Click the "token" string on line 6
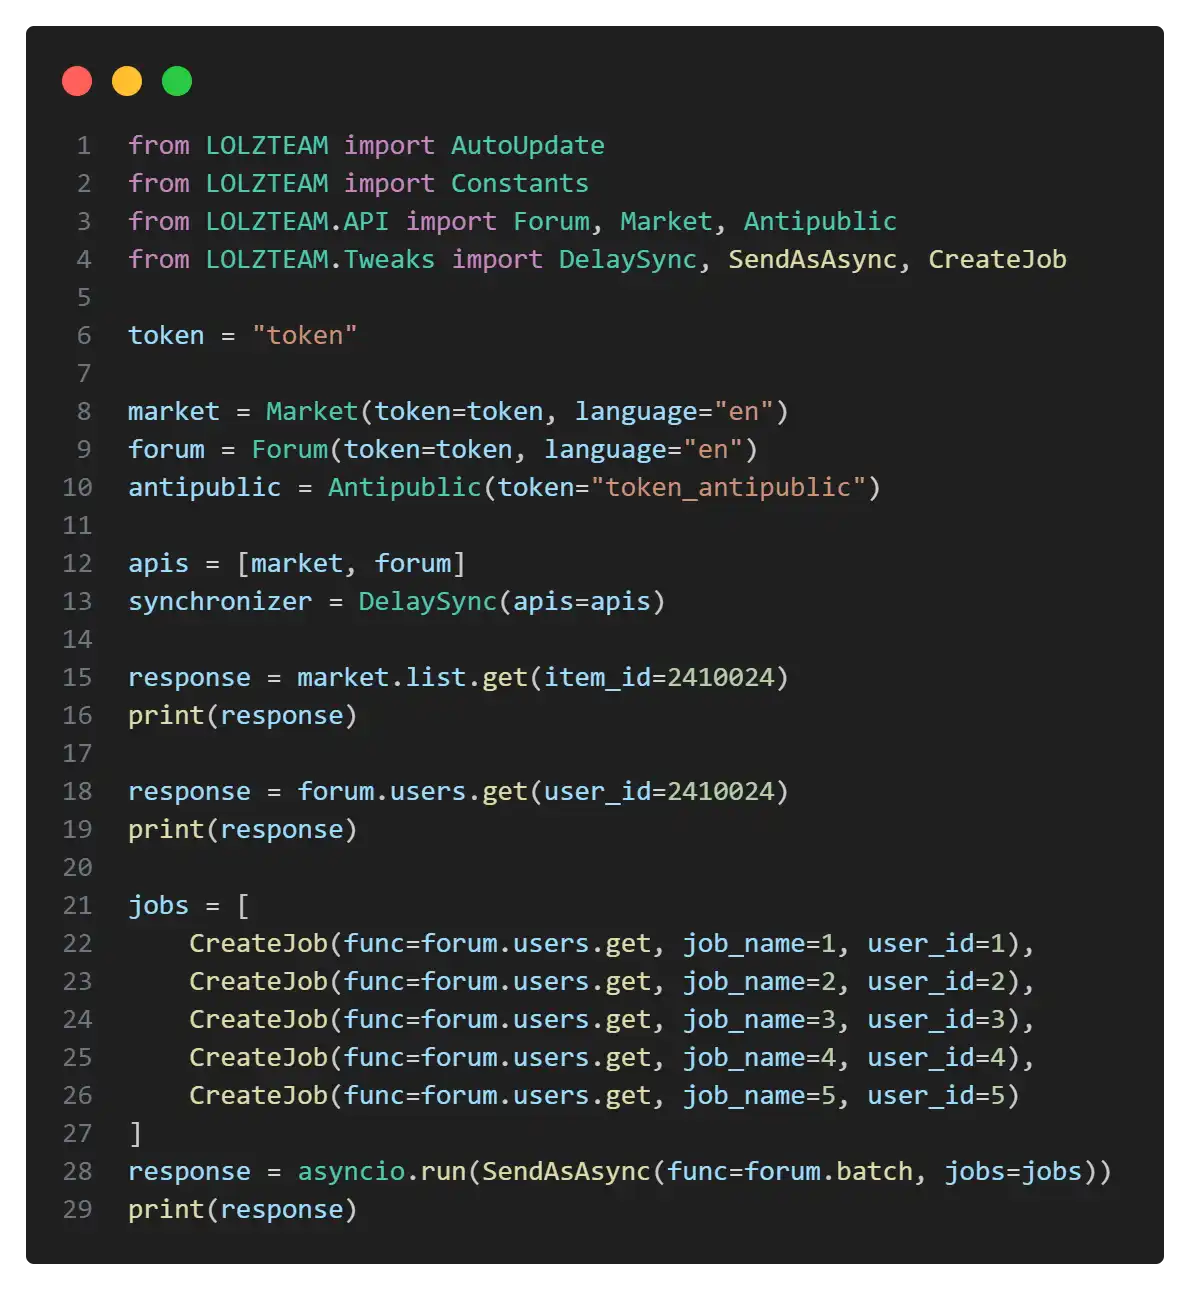 pyautogui.click(x=304, y=336)
